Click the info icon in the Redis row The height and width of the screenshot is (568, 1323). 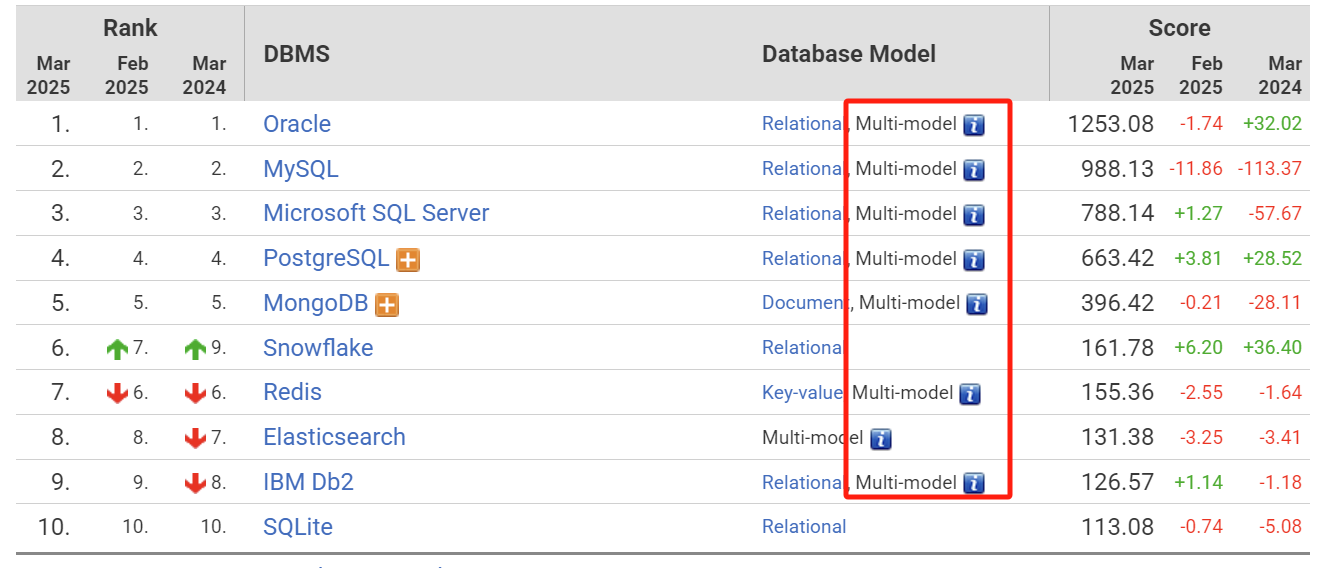pos(970,394)
